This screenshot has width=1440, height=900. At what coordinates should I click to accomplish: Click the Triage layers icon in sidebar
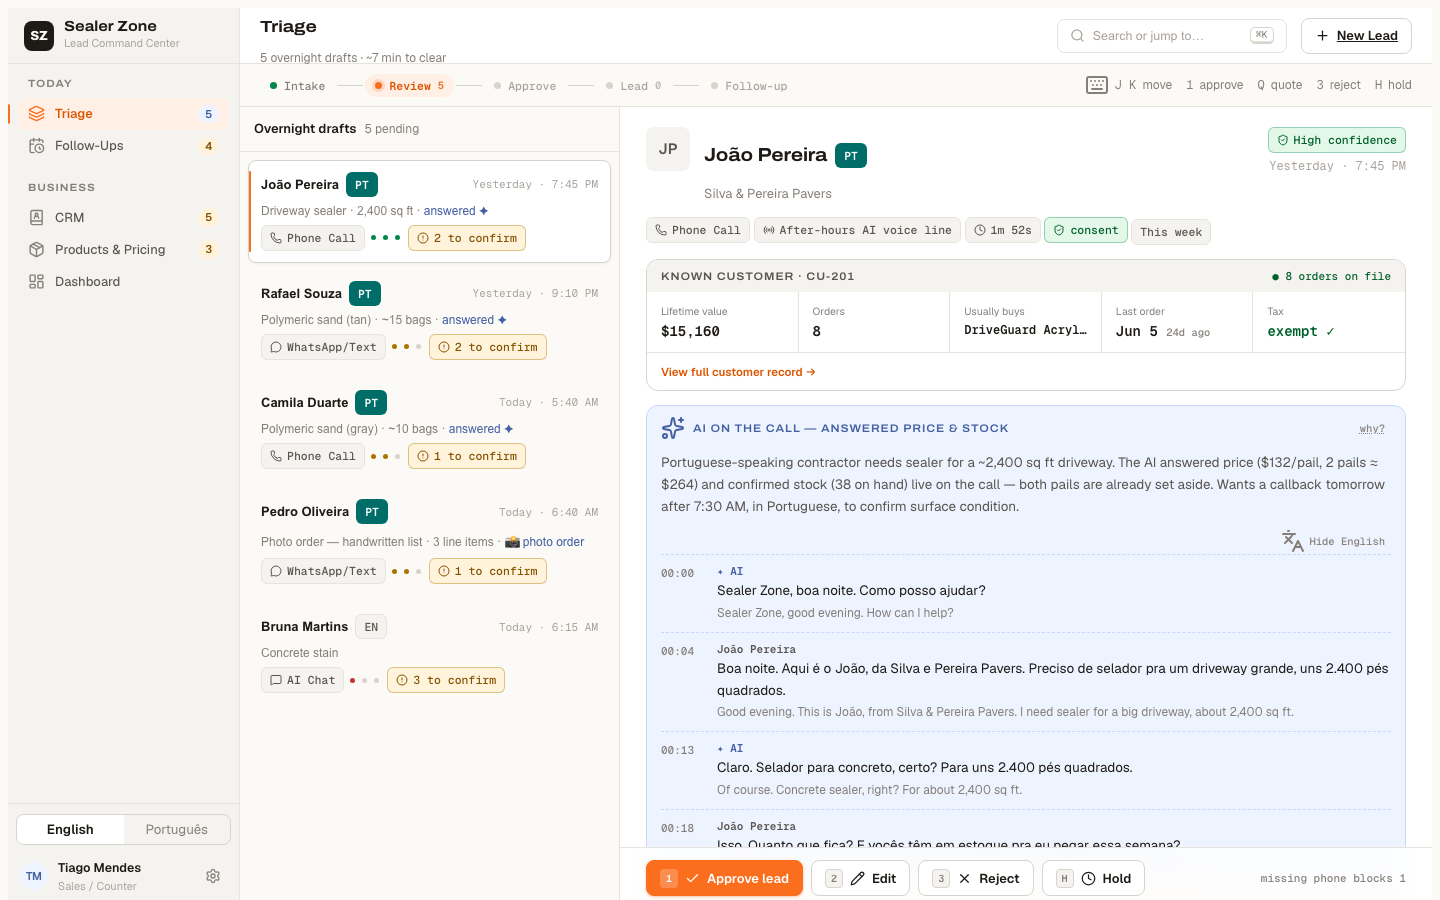point(37,114)
